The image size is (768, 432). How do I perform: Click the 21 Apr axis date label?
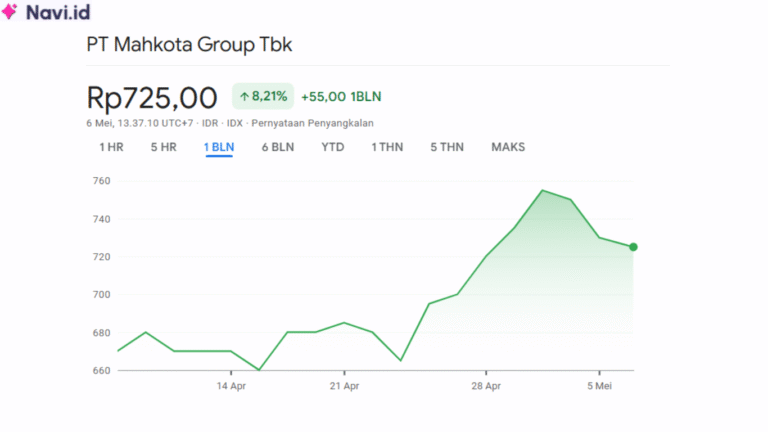click(x=344, y=386)
